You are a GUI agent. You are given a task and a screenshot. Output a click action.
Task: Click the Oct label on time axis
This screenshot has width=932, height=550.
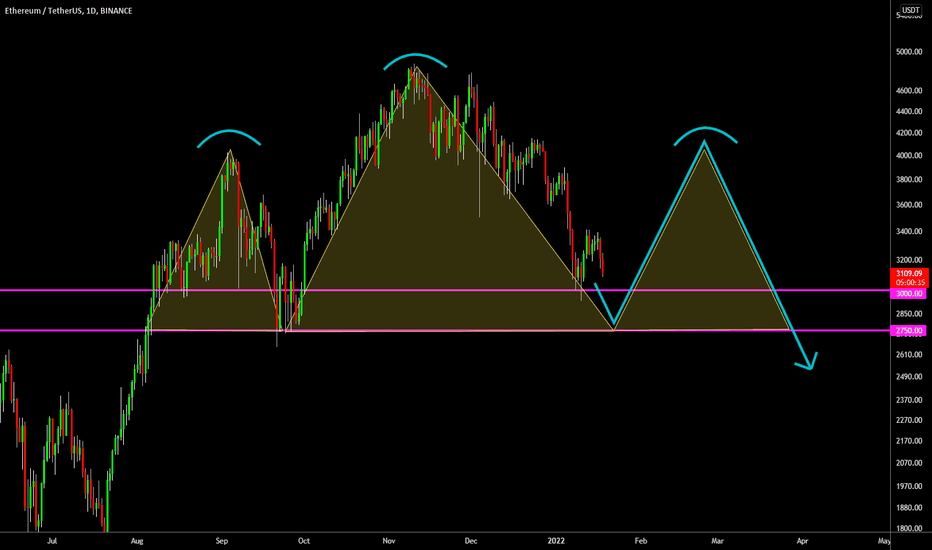304,540
